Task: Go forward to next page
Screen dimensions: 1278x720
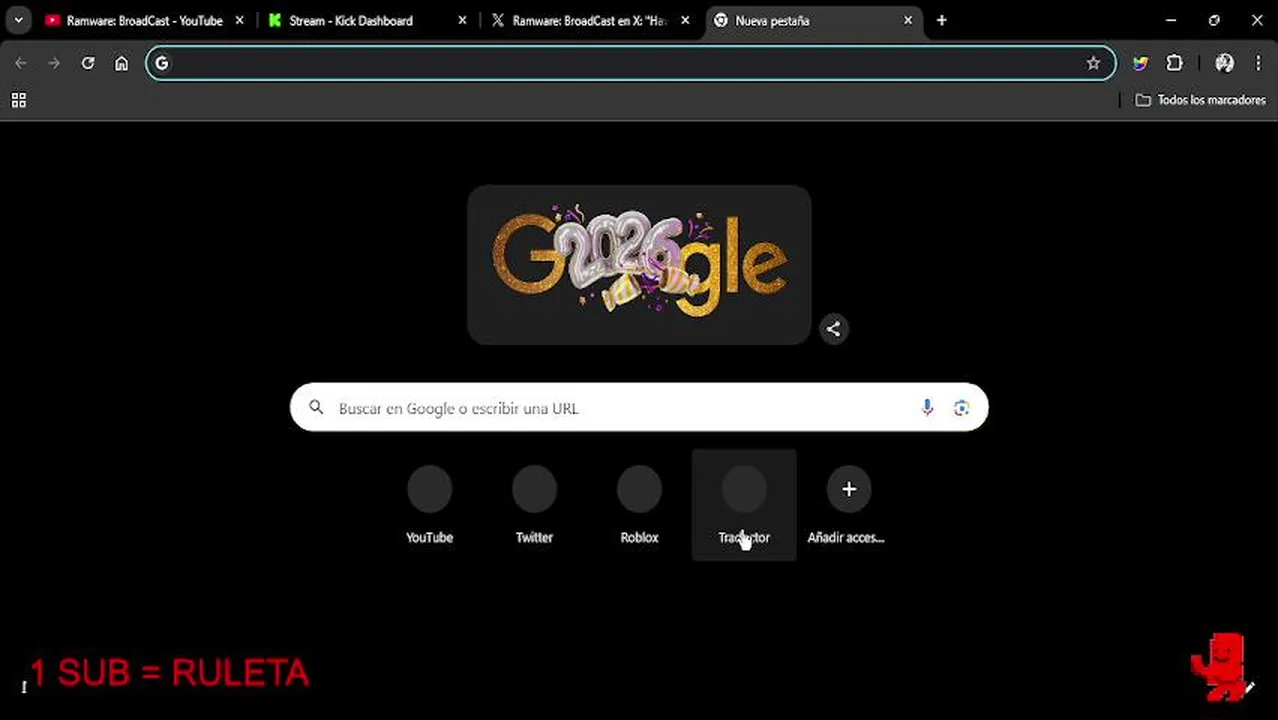Action: 54,63
